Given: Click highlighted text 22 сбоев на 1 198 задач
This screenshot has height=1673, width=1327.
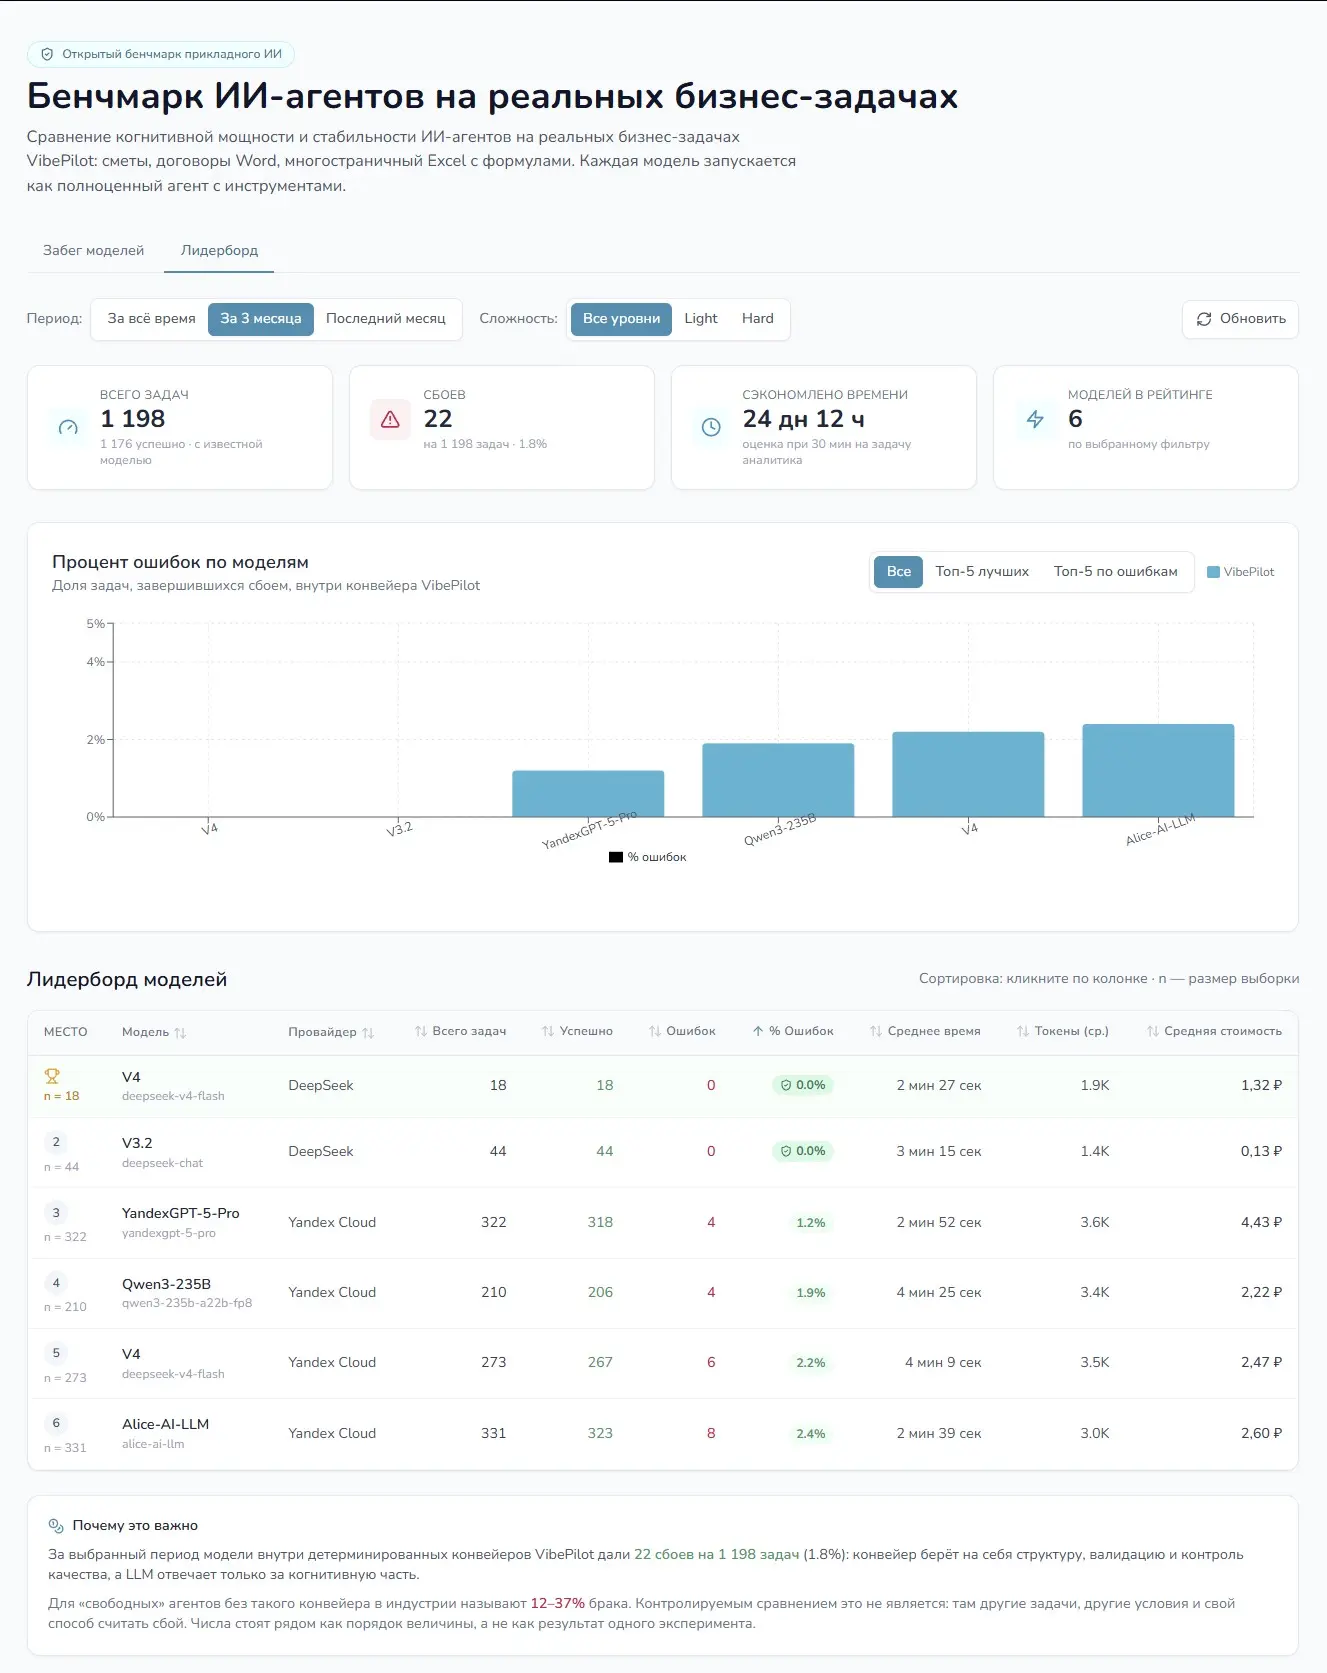Looking at the screenshot, I should tap(717, 1554).
